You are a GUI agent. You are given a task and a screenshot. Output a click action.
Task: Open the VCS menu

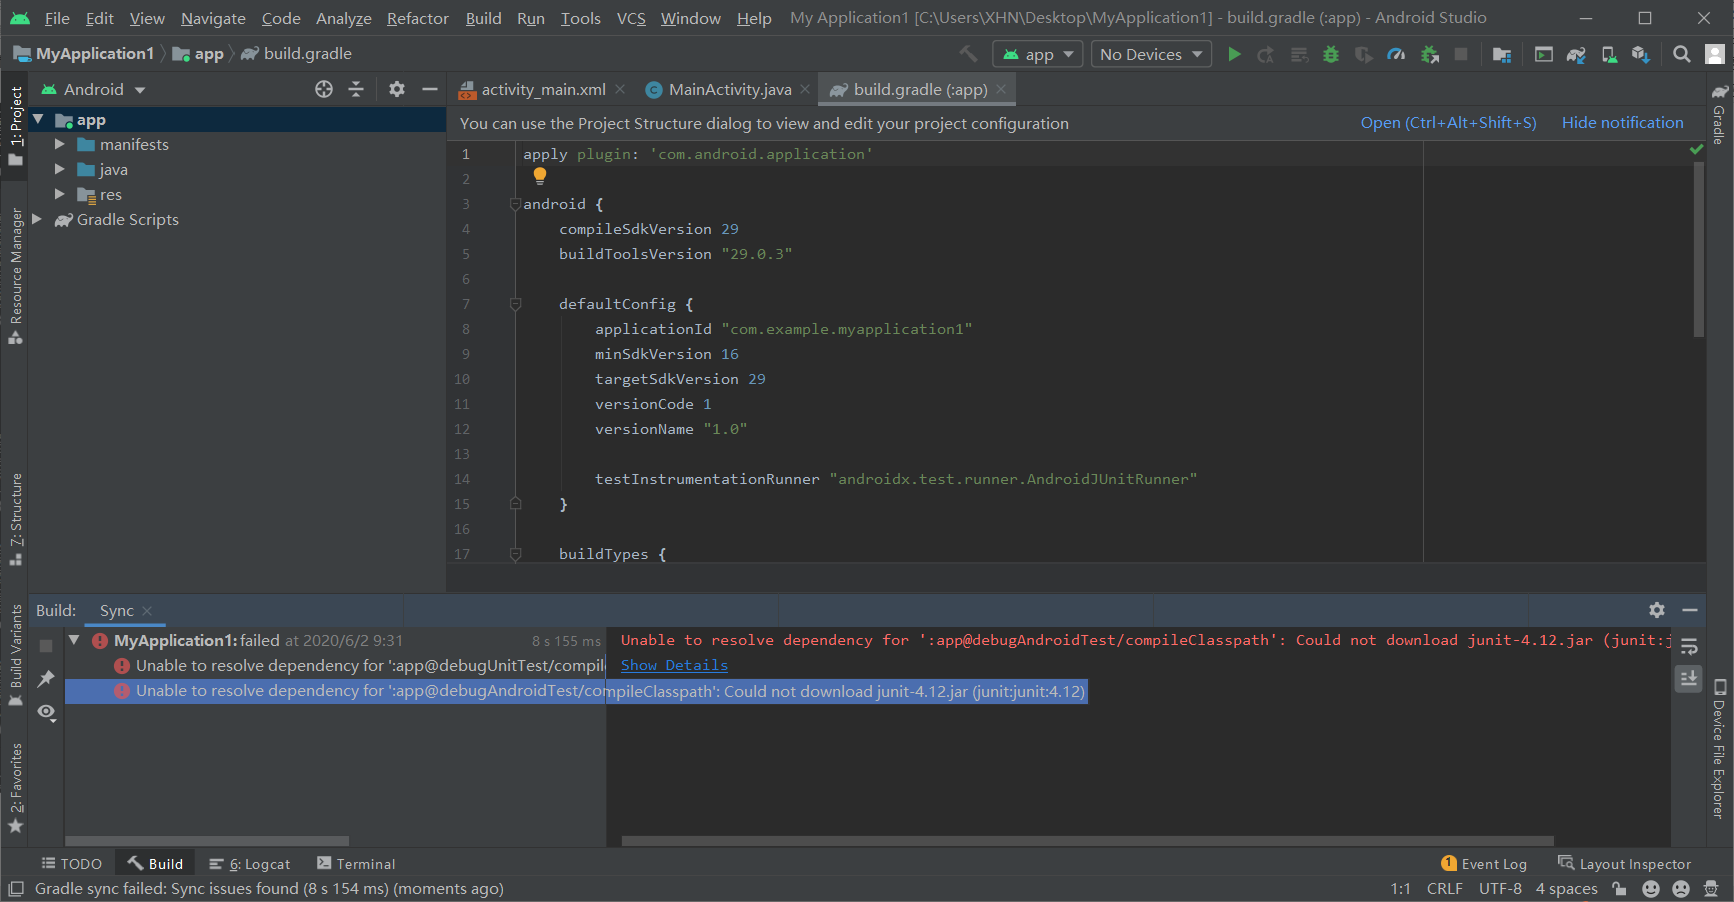point(631,18)
